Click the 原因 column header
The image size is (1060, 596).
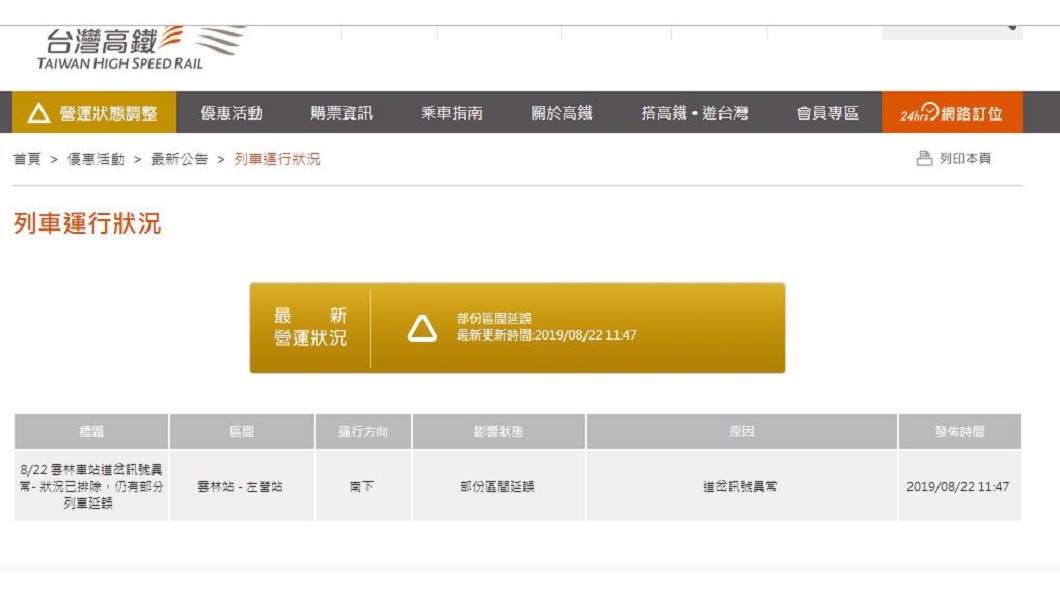(x=742, y=432)
